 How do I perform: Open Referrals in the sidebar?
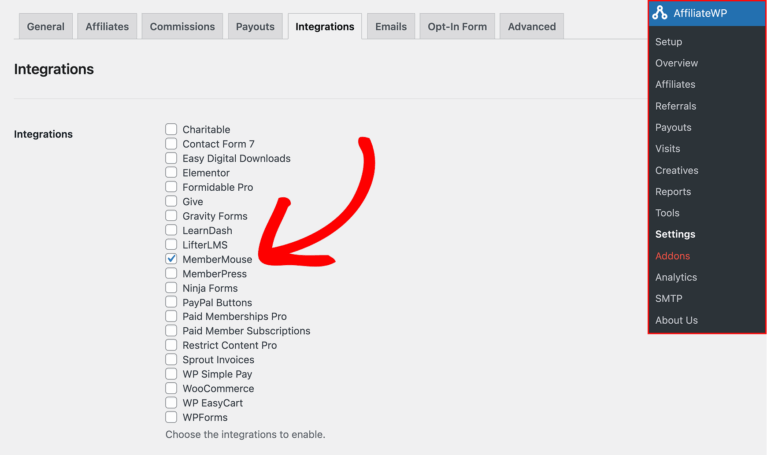coord(676,106)
